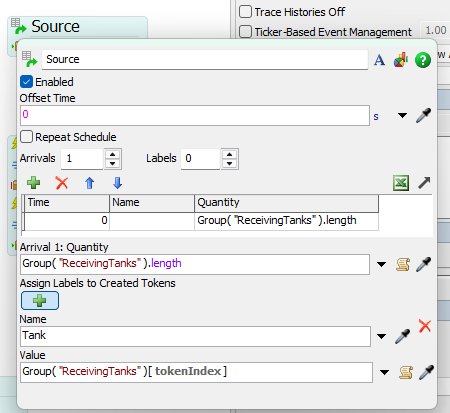Move arrival down with blue arrow
Image resolution: width=450 pixels, height=413 pixels.
(x=117, y=183)
